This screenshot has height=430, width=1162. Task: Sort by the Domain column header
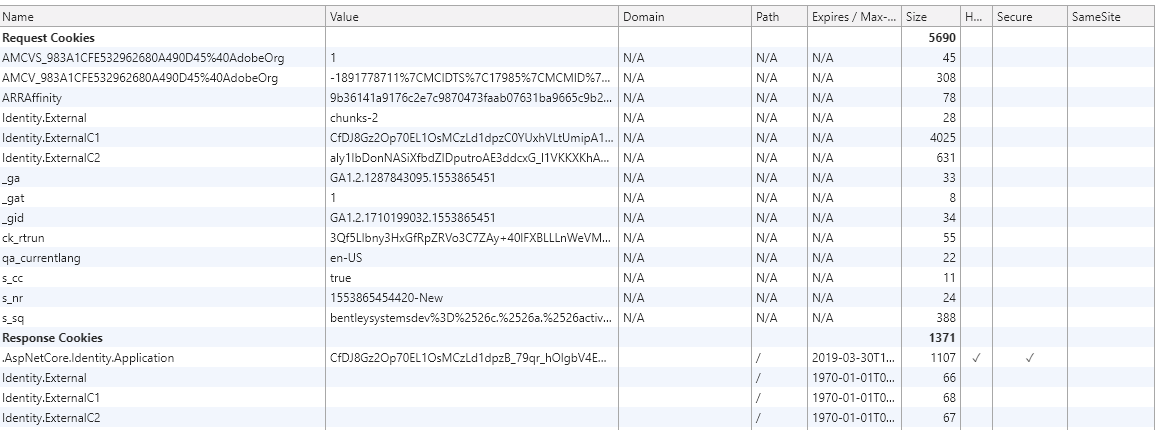pos(685,16)
